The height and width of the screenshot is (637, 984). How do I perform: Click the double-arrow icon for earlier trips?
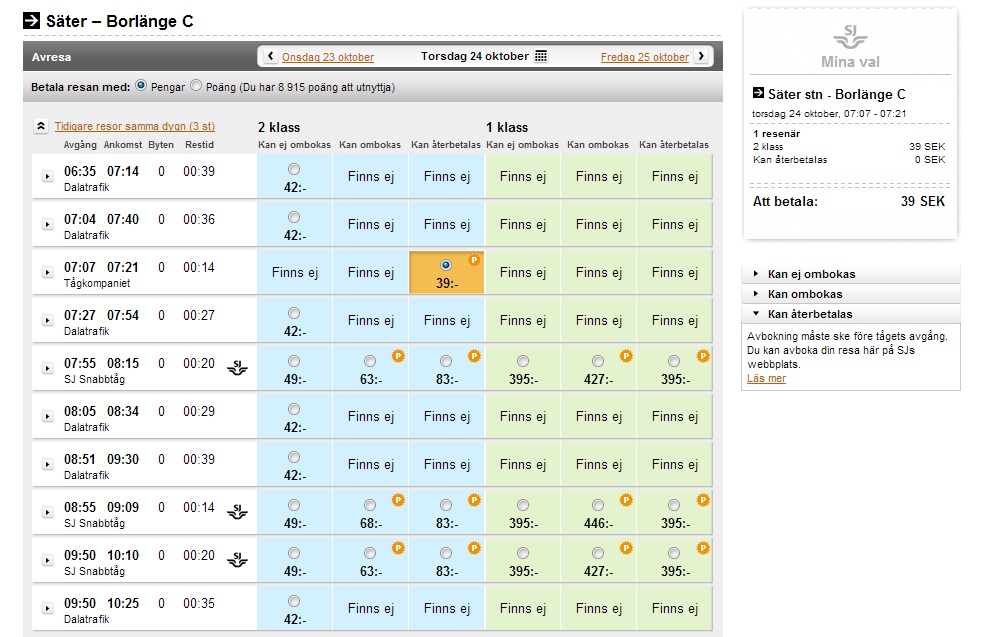coord(41,127)
